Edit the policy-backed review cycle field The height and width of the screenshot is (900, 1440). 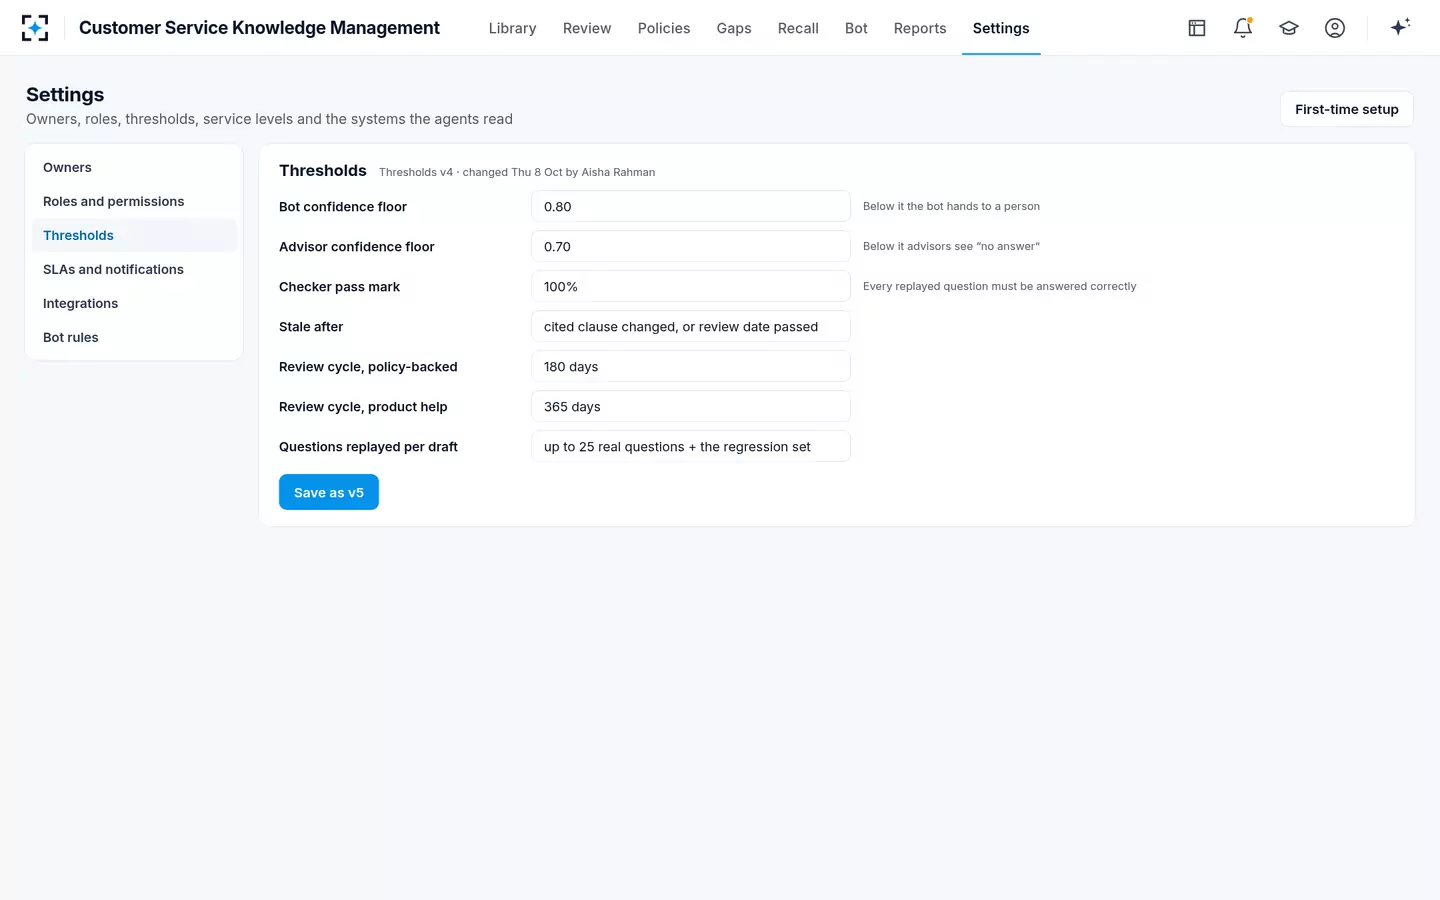pos(690,366)
